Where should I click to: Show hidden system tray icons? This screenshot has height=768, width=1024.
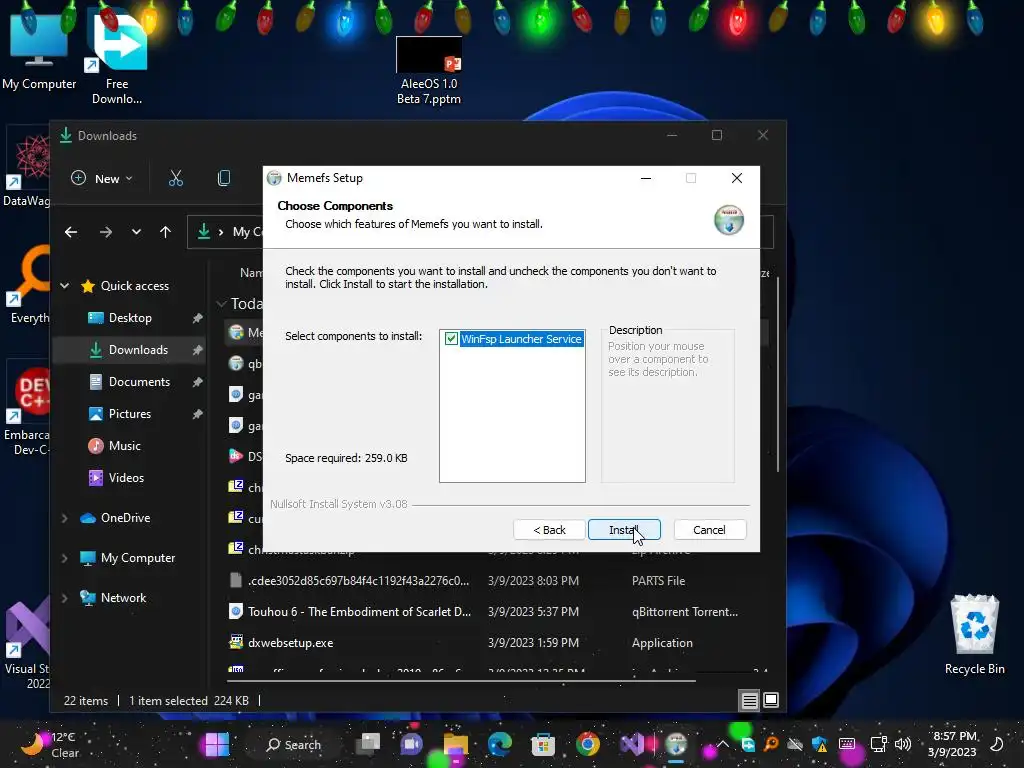tap(723, 744)
